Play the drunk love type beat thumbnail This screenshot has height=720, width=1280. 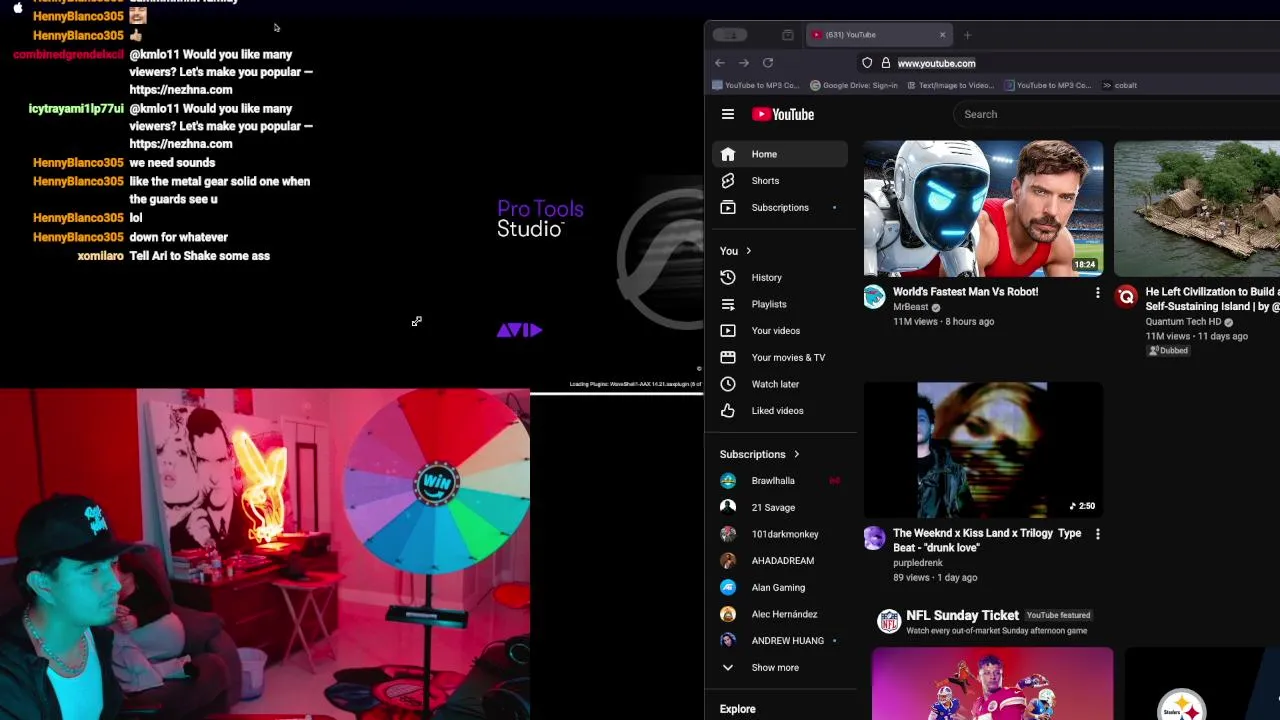tap(983, 450)
